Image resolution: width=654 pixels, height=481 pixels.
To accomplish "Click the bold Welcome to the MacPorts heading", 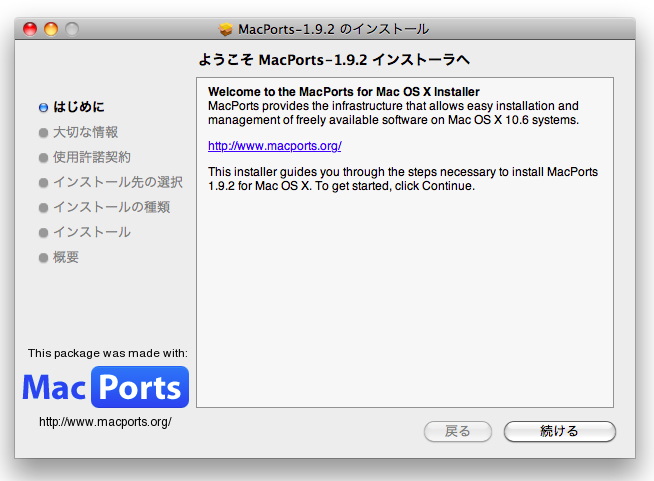I will coord(344,92).
